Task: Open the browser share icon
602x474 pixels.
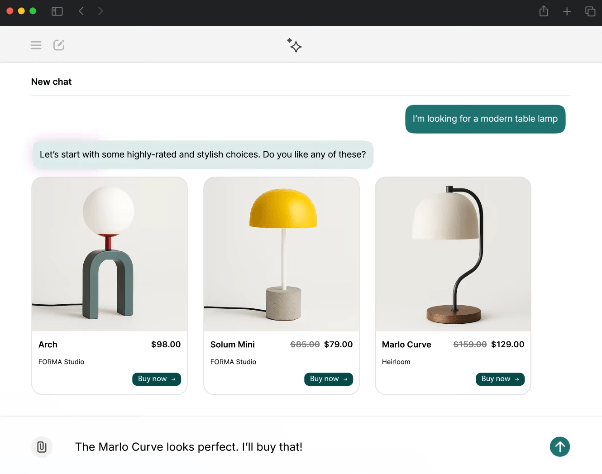Action: (x=544, y=11)
